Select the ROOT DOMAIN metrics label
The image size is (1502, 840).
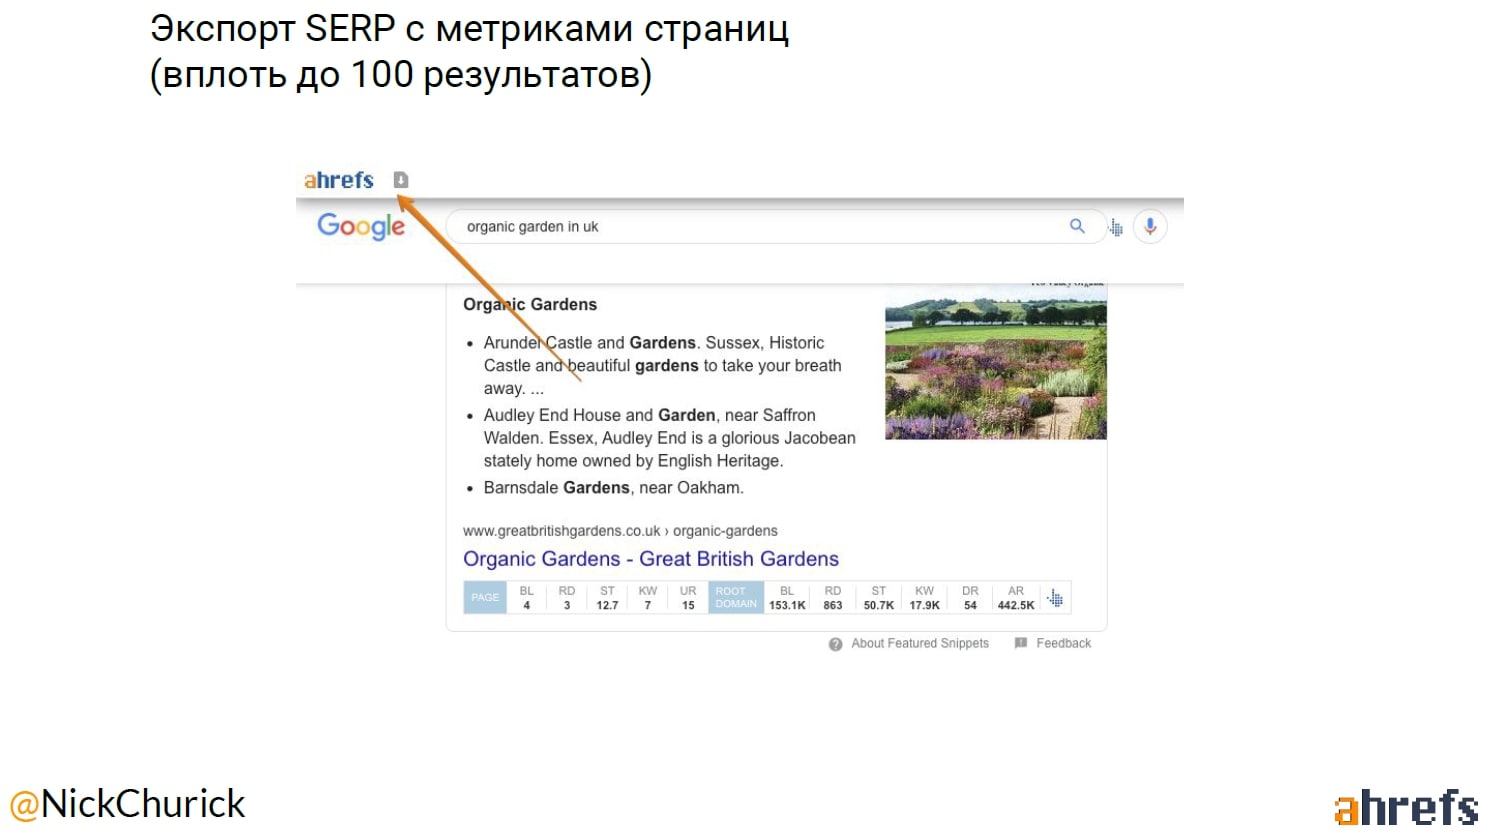pos(736,598)
